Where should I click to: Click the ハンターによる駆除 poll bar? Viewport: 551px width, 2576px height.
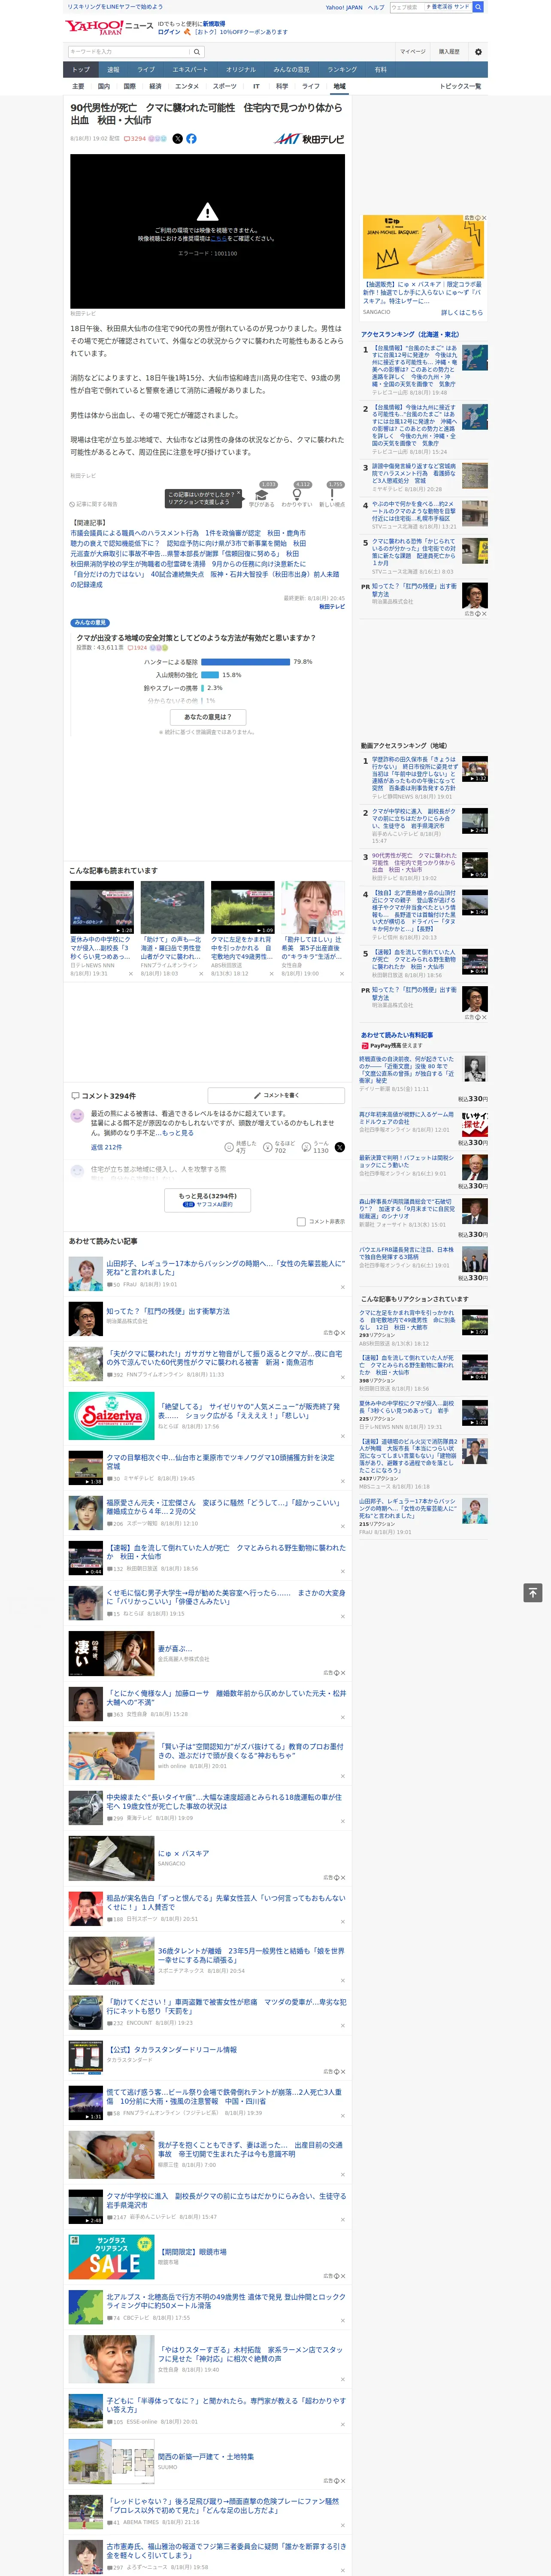[246, 662]
